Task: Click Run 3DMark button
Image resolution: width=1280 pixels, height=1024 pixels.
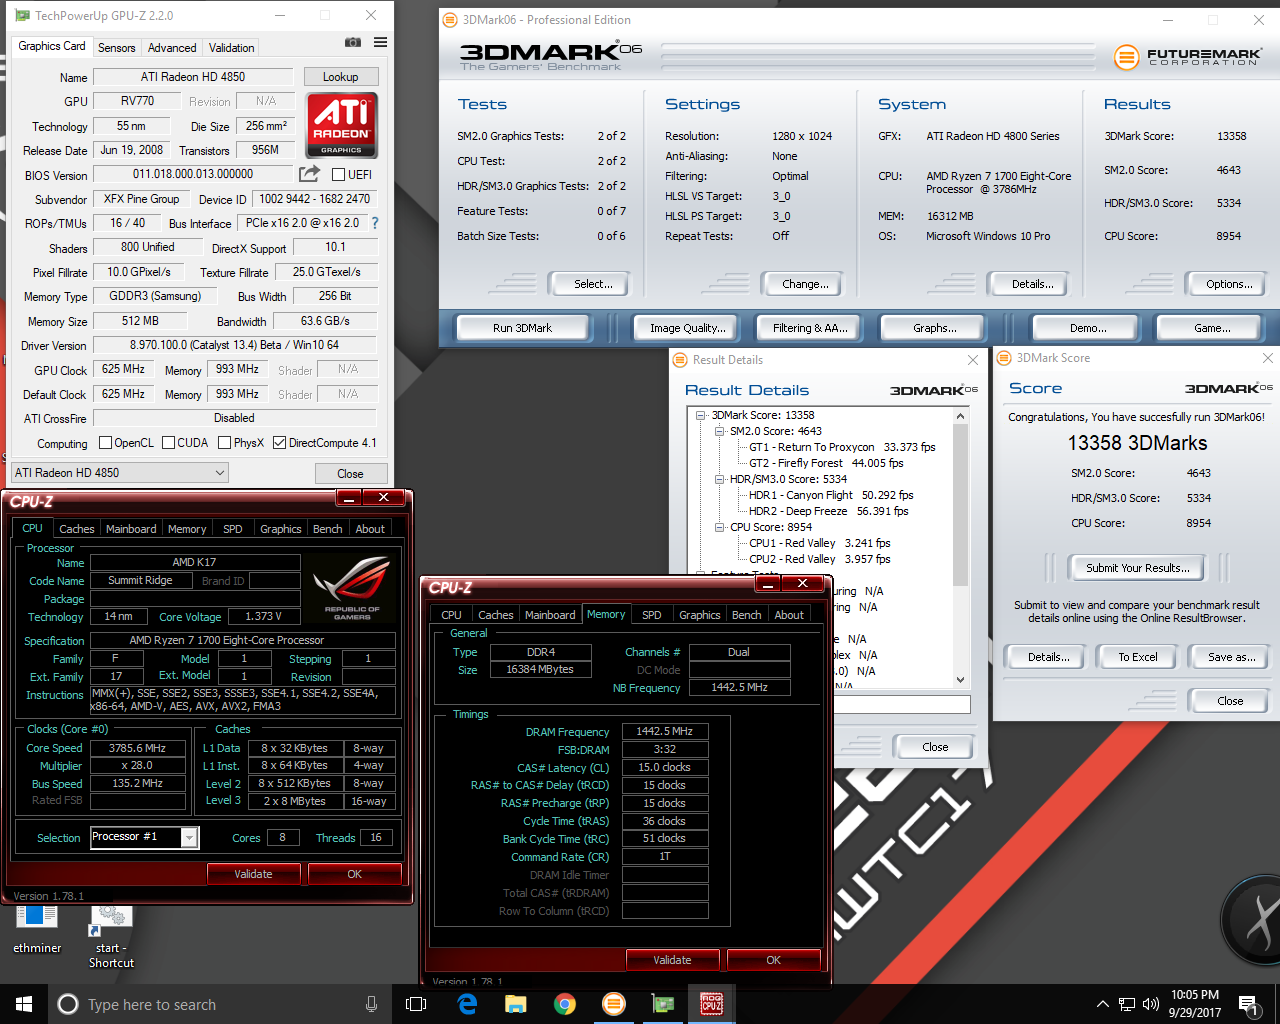Action: [x=522, y=328]
